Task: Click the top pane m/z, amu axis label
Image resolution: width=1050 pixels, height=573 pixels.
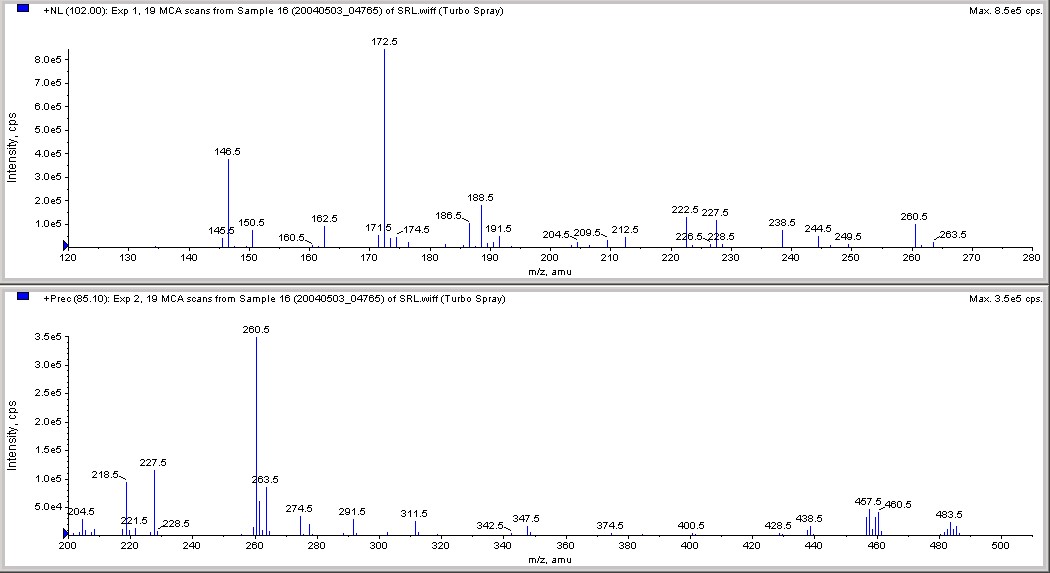Action: (550, 272)
